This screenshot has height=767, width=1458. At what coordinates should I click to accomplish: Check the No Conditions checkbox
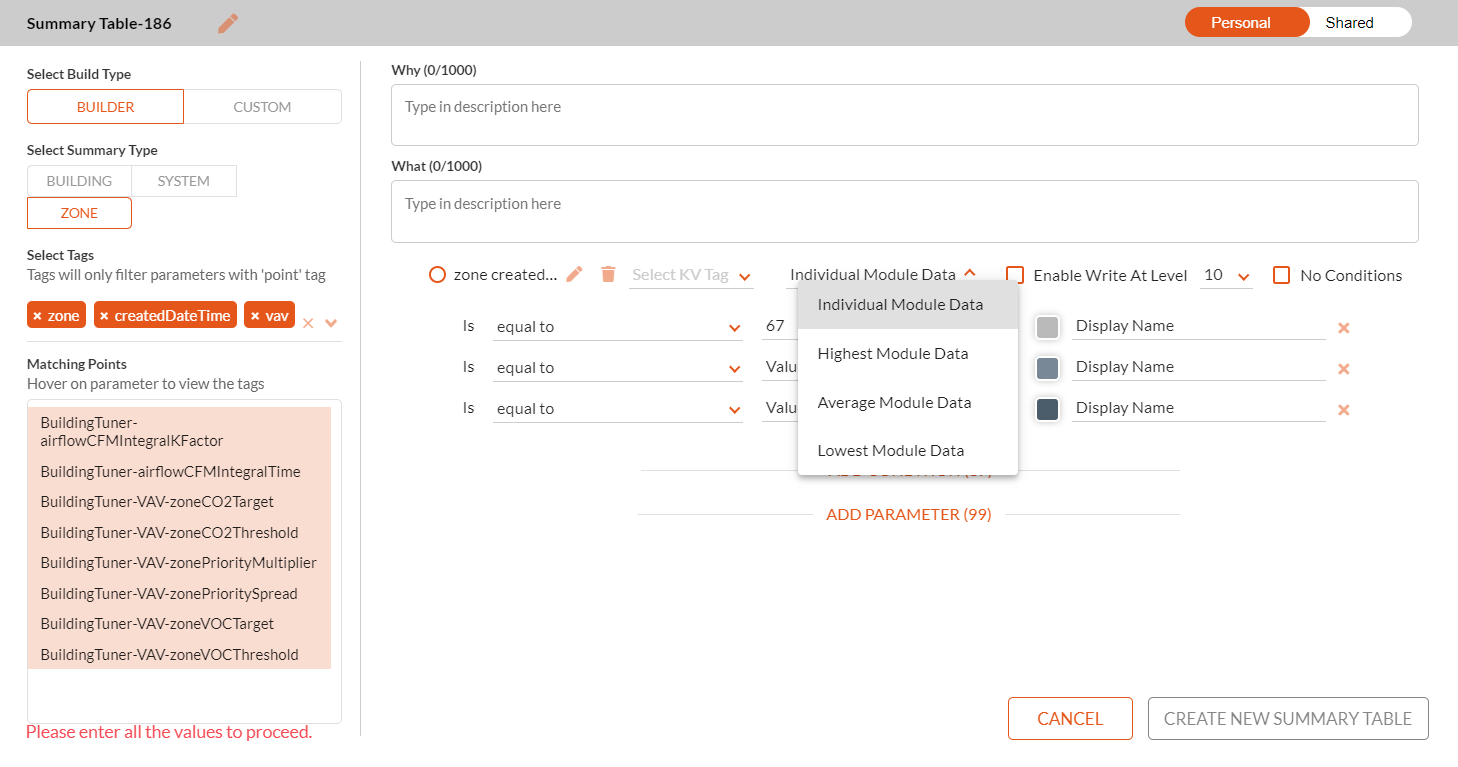[x=1282, y=275]
